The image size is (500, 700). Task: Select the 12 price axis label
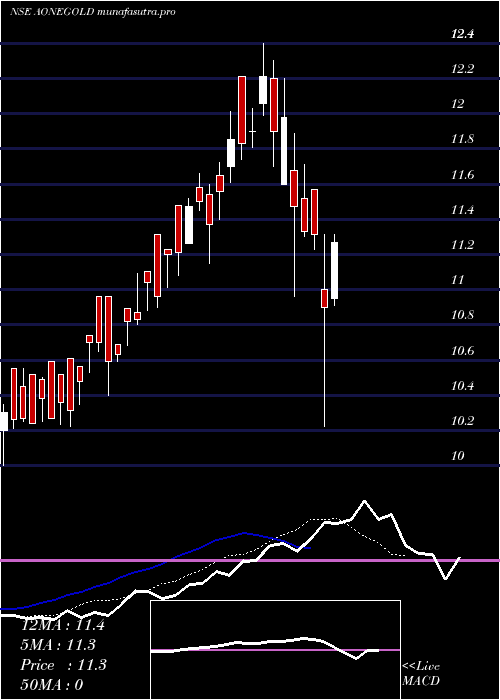[458, 104]
